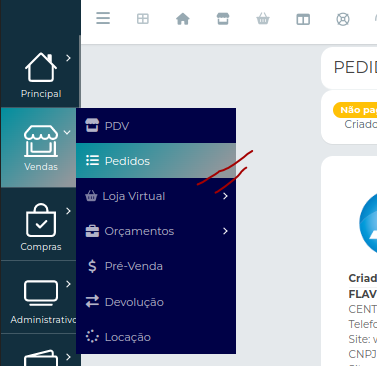Image resolution: width=377 pixels, height=366 pixels.
Task: Open the lifebuoy support icon in top toolbar
Action: pos(343,19)
